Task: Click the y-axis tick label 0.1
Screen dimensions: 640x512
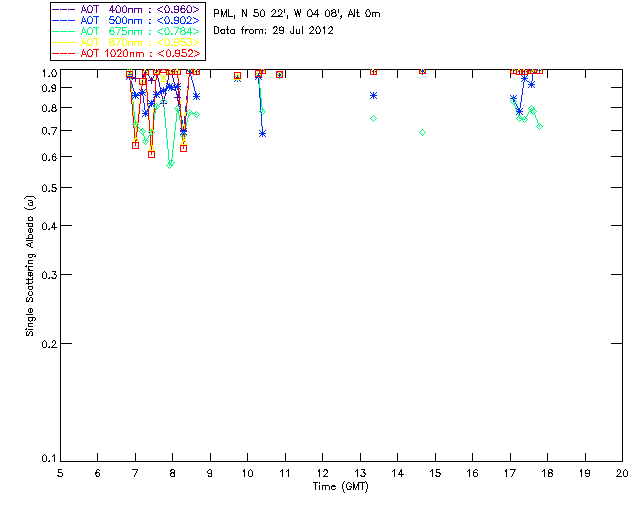Action: pyautogui.click(x=49, y=459)
